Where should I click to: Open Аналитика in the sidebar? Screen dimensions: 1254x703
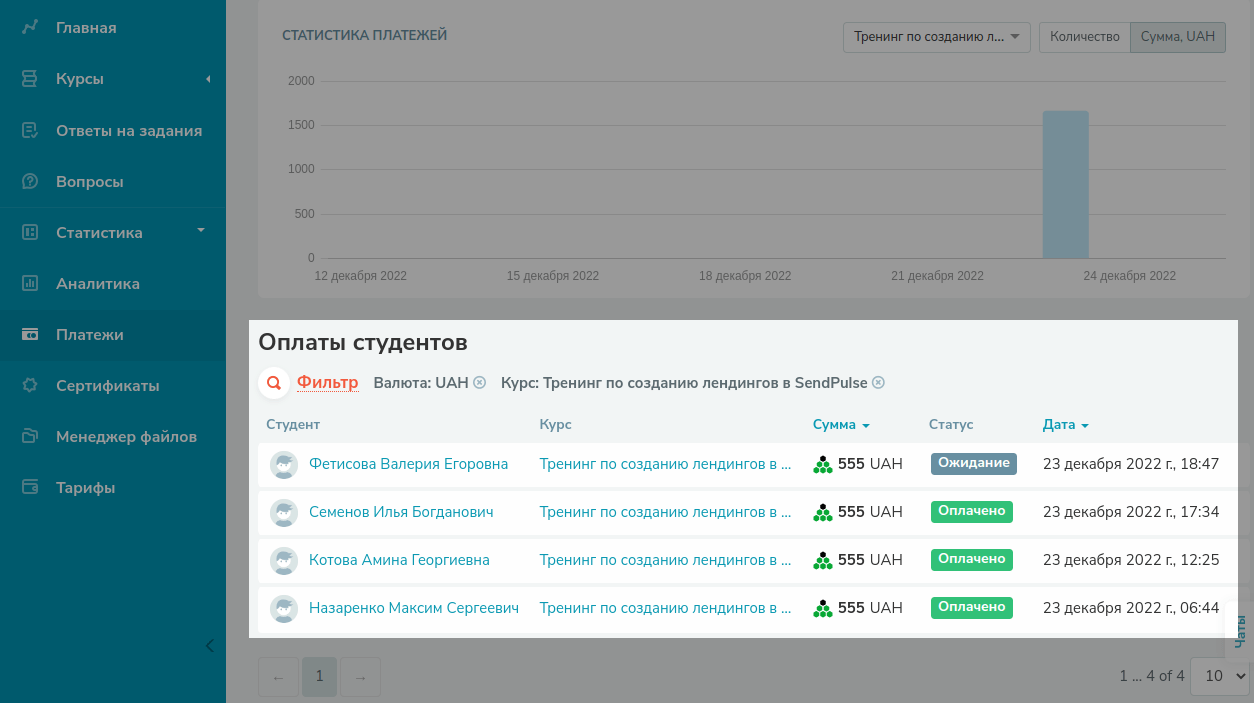click(x=98, y=284)
